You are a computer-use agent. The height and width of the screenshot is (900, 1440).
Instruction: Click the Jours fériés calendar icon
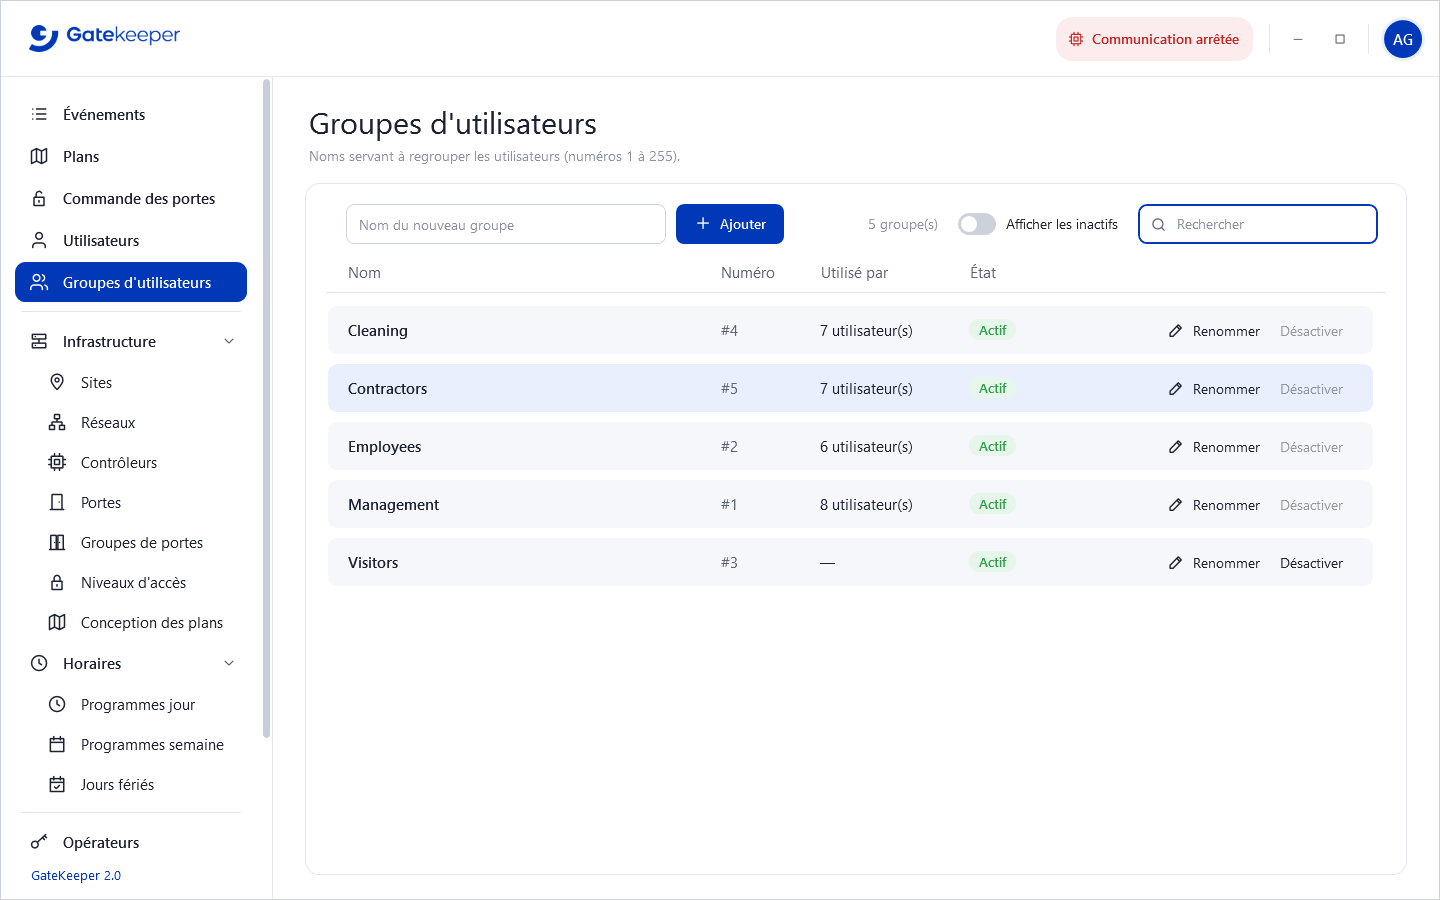[57, 784]
